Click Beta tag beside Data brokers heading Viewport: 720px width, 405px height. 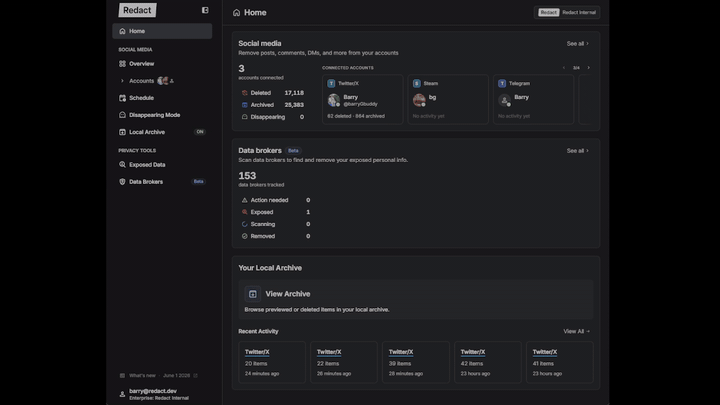(x=293, y=151)
